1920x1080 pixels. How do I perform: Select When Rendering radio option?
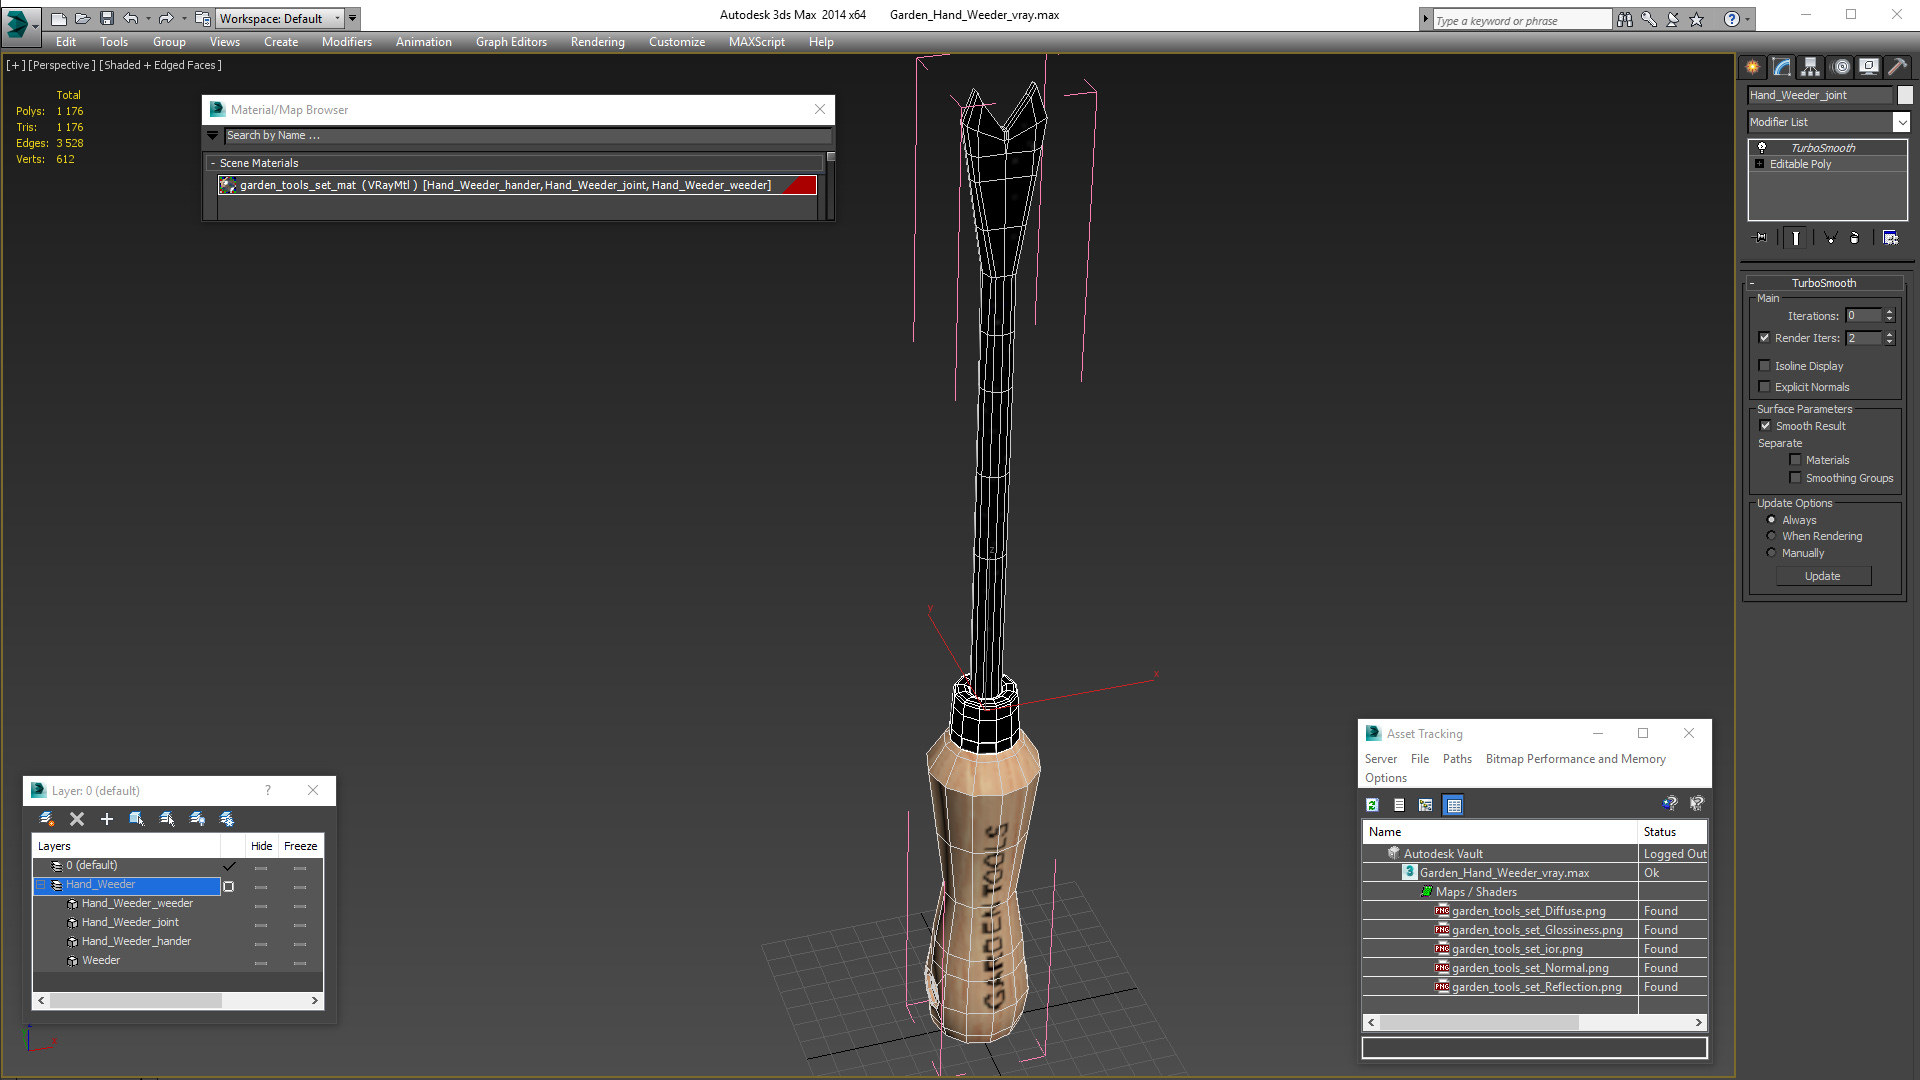1771,536
